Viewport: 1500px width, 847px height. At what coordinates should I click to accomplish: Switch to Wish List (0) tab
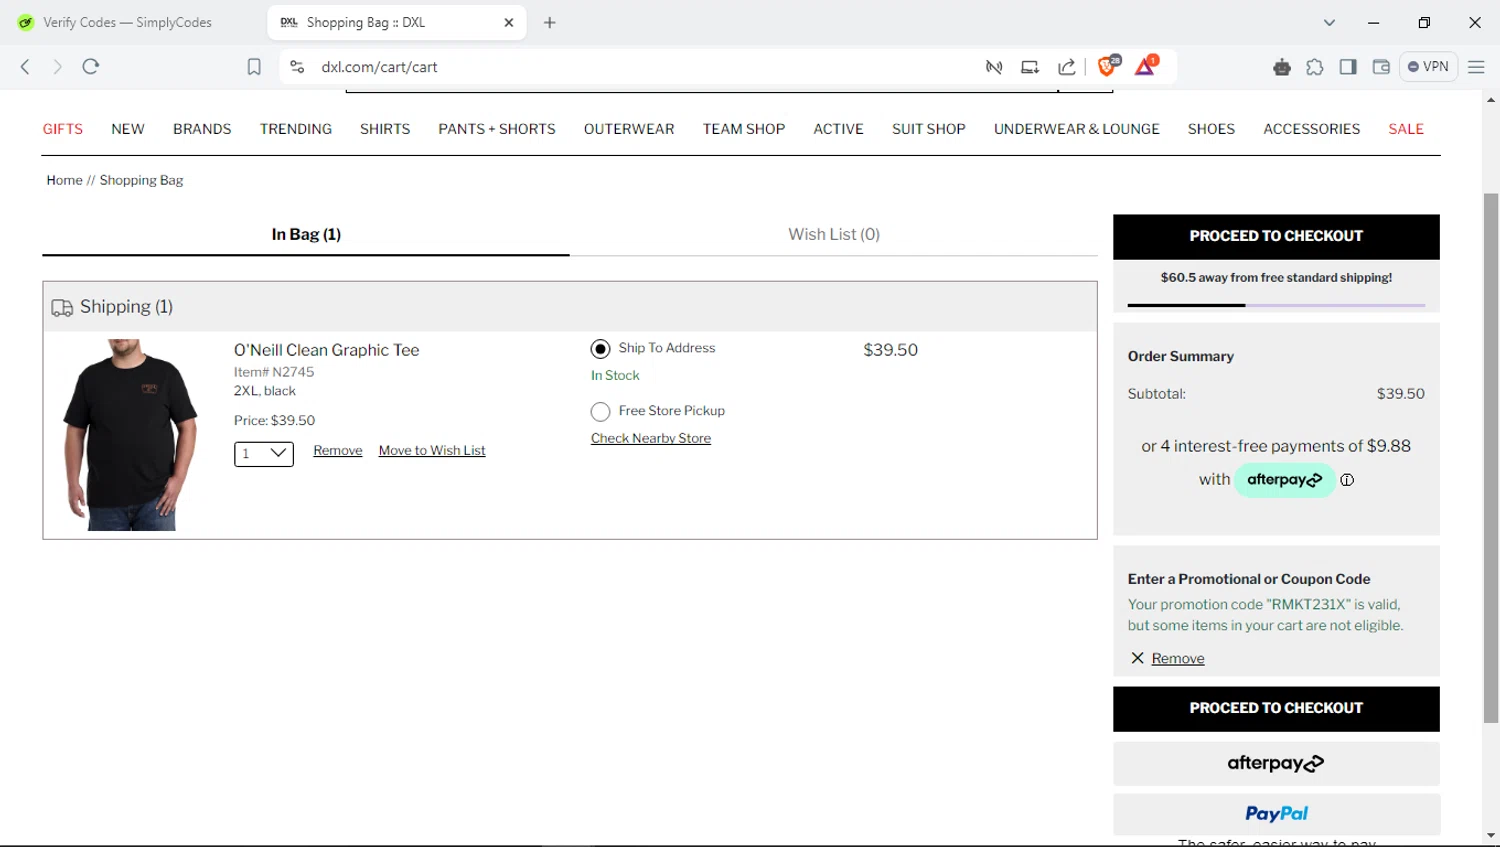point(834,234)
